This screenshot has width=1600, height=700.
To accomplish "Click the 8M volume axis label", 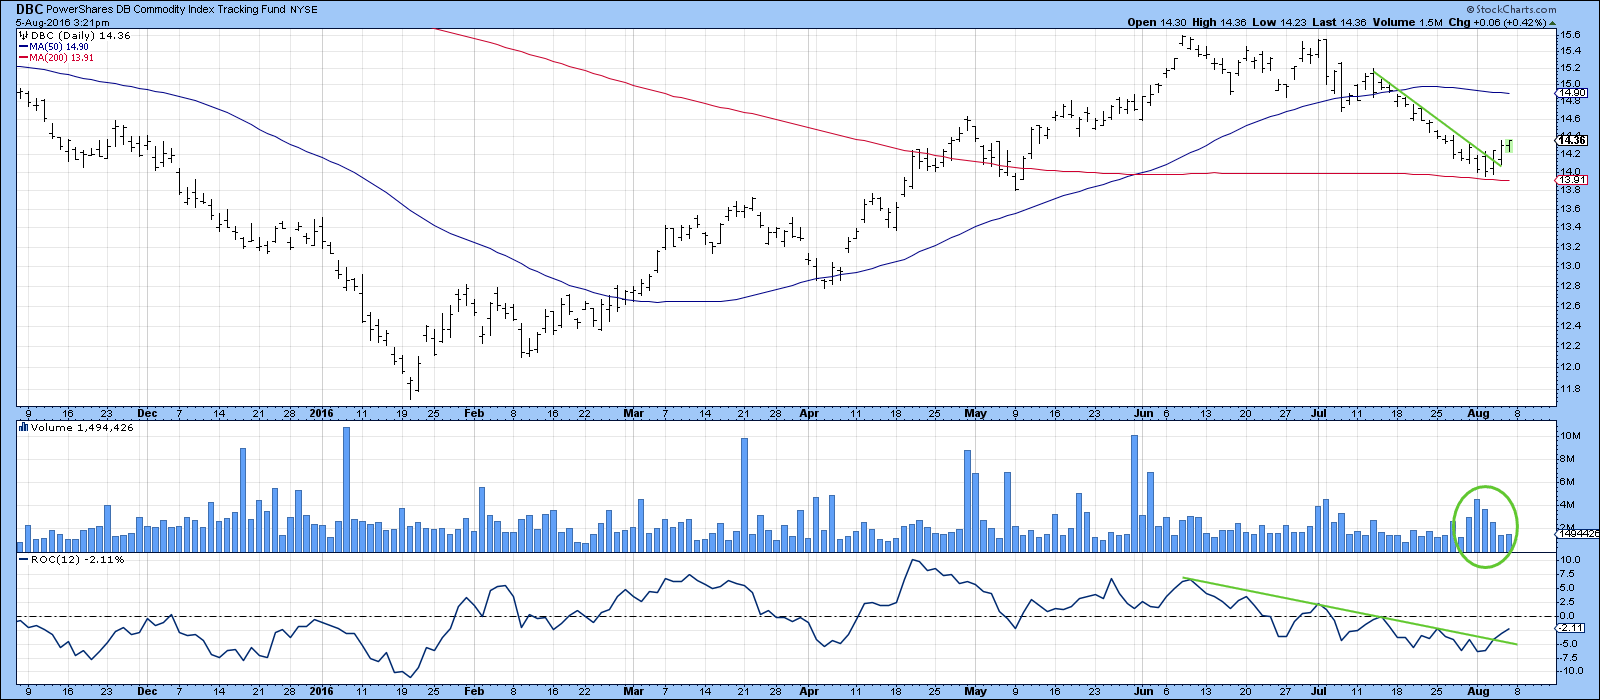I will [1567, 459].
